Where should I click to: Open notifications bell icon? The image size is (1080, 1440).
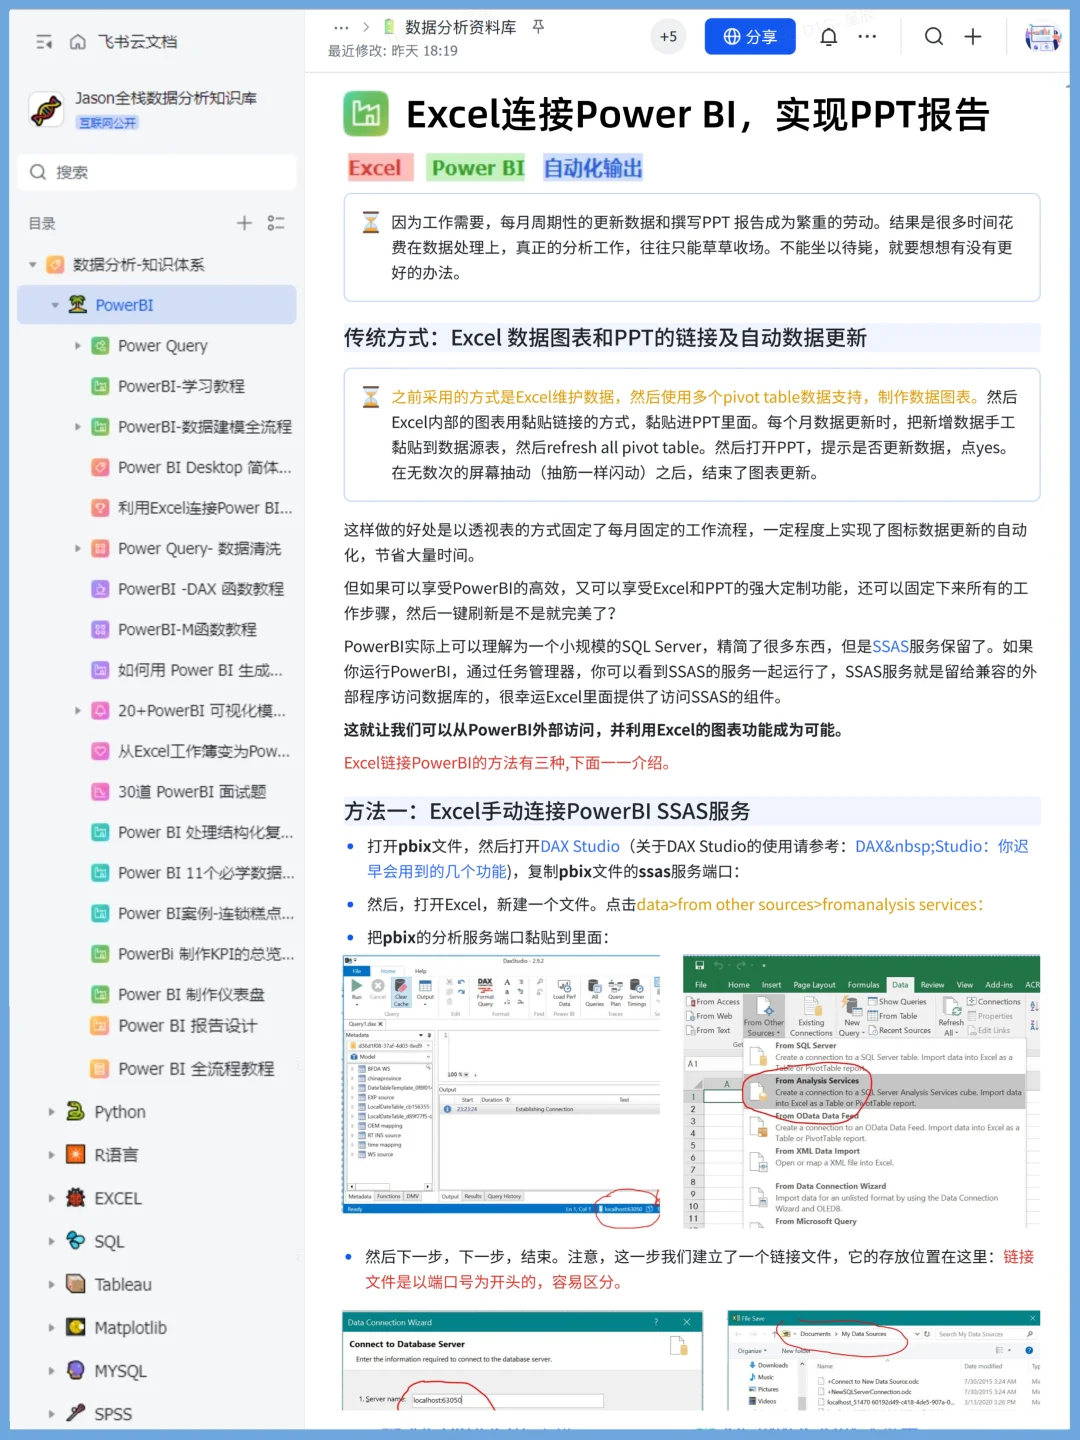pyautogui.click(x=829, y=37)
